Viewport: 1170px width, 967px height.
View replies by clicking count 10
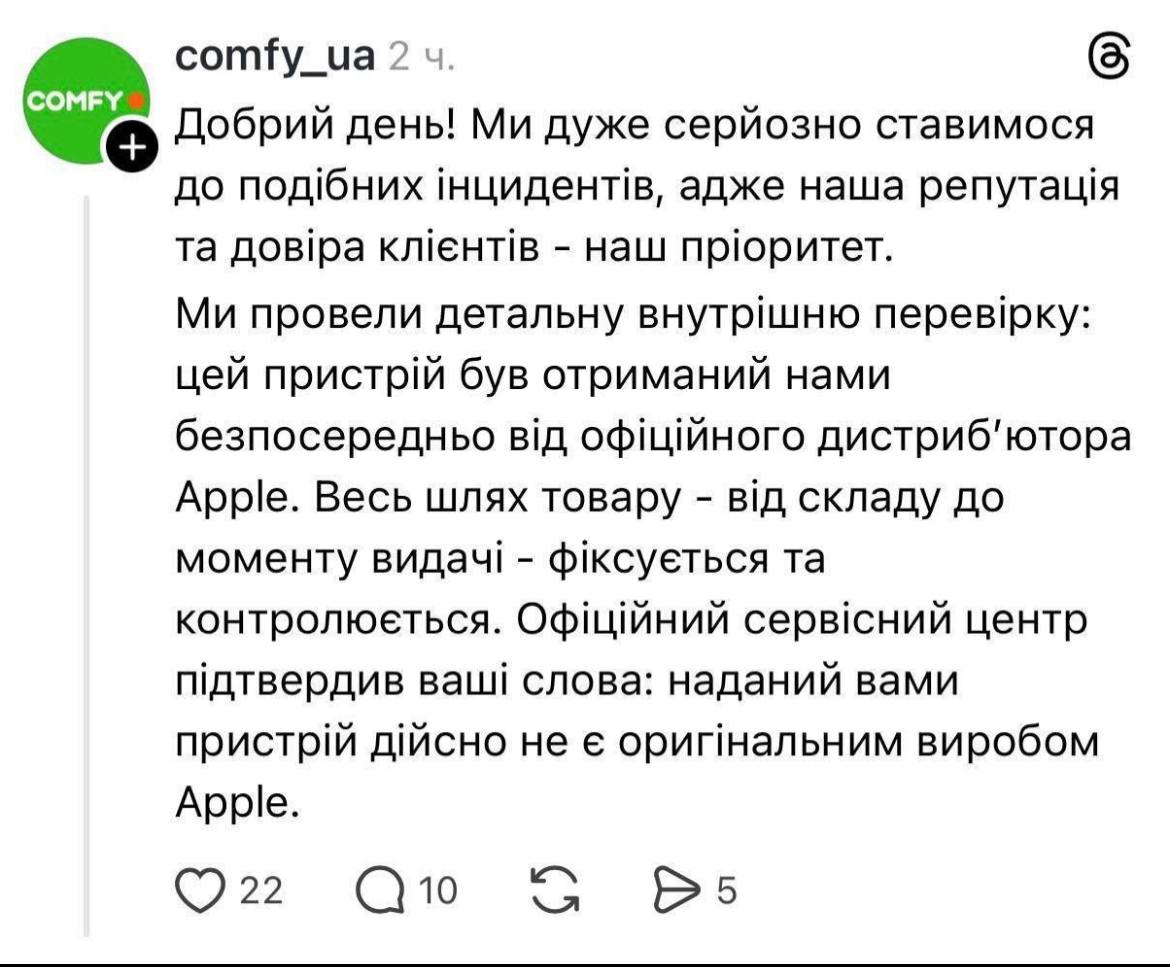click(x=437, y=888)
